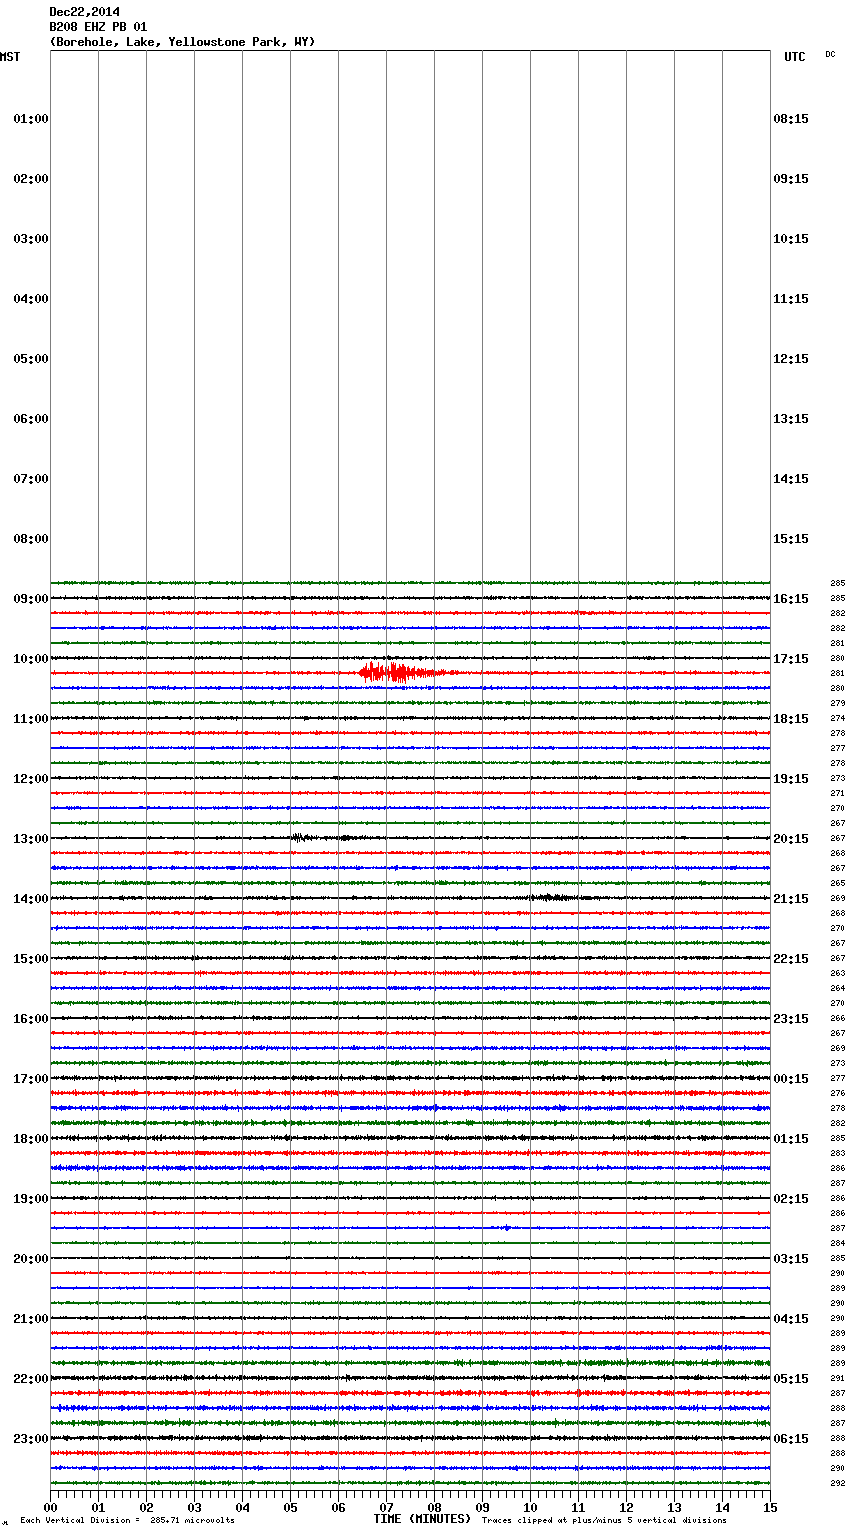Click the 02:15 UTC time label
Image resolution: width=850 pixels, height=1534 pixels.
(x=791, y=1199)
